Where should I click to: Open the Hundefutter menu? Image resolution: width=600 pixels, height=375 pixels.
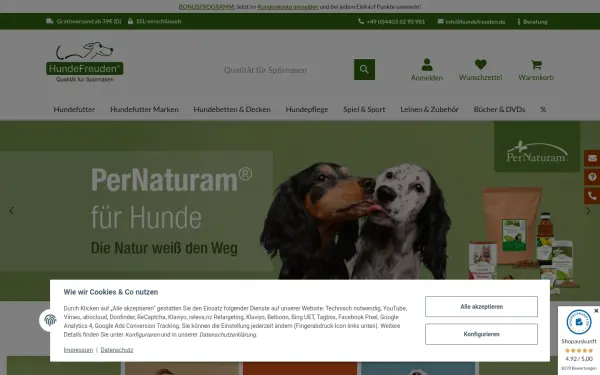74,109
